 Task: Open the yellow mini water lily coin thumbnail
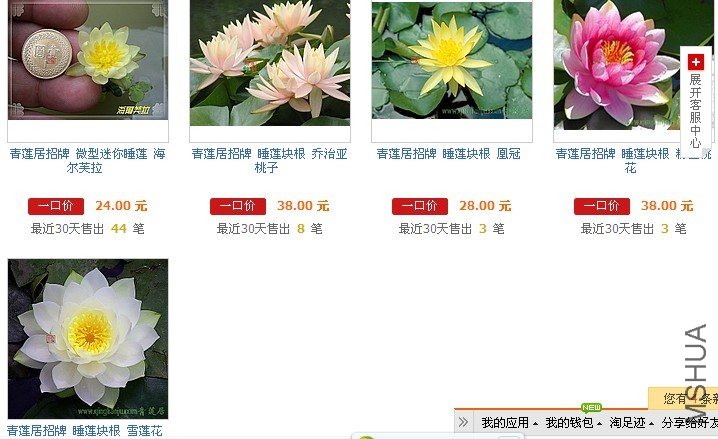coord(88,60)
